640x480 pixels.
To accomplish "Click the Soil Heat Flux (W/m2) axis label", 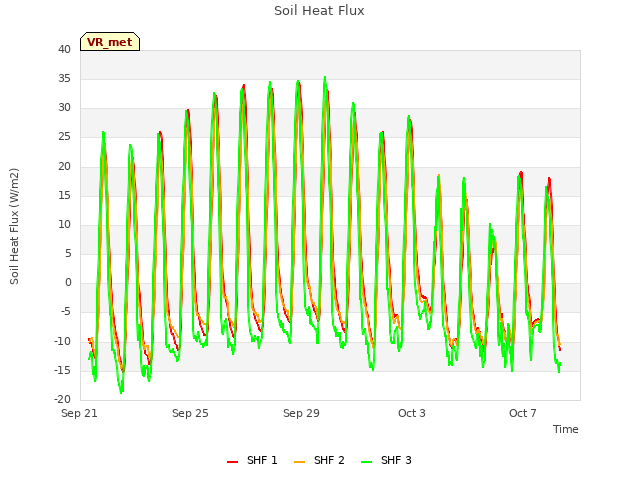I will coord(14,226).
